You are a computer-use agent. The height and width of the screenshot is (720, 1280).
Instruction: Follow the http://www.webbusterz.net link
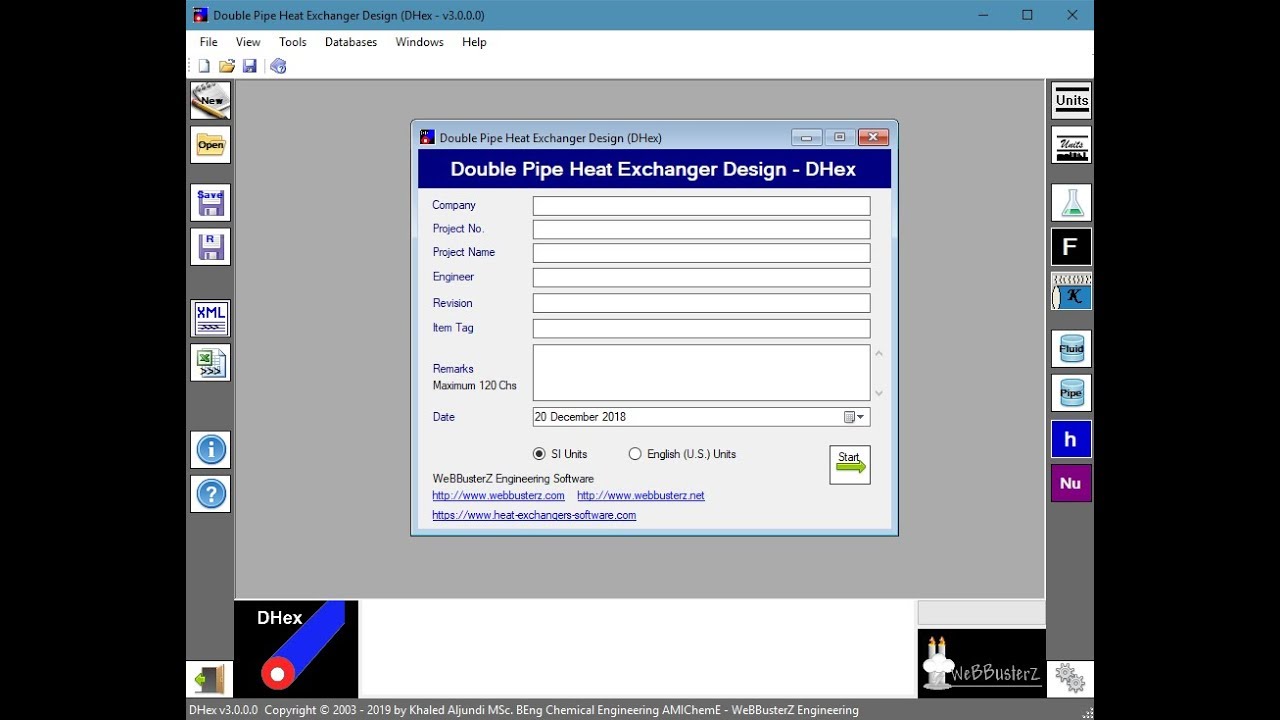pyautogui.click(x=641, y=496)
